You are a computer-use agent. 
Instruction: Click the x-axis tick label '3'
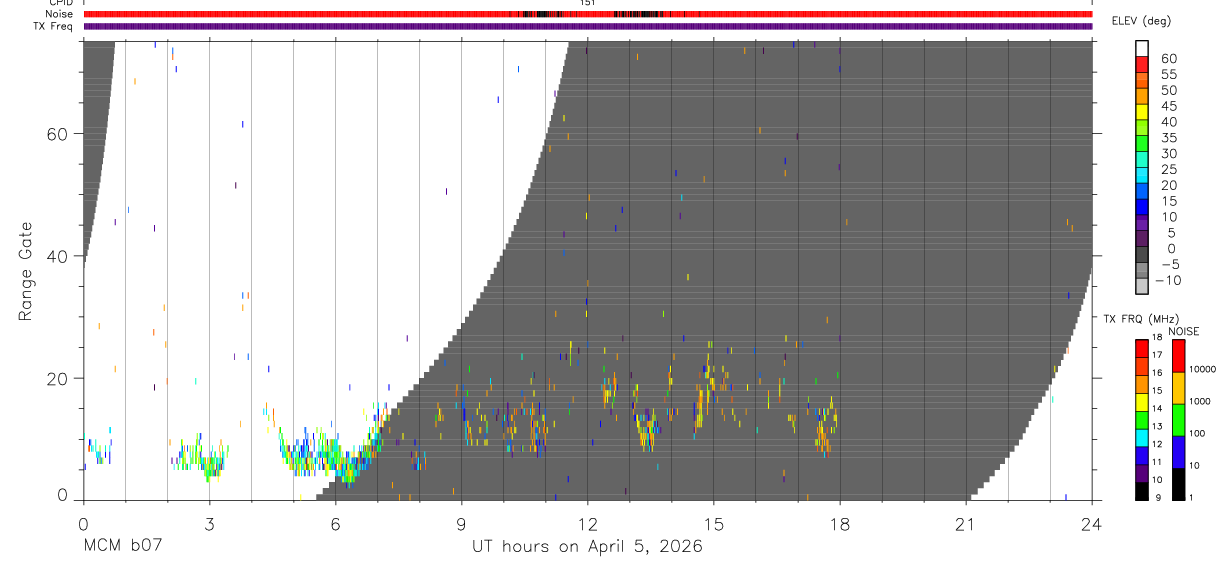[x=209, y=523]
